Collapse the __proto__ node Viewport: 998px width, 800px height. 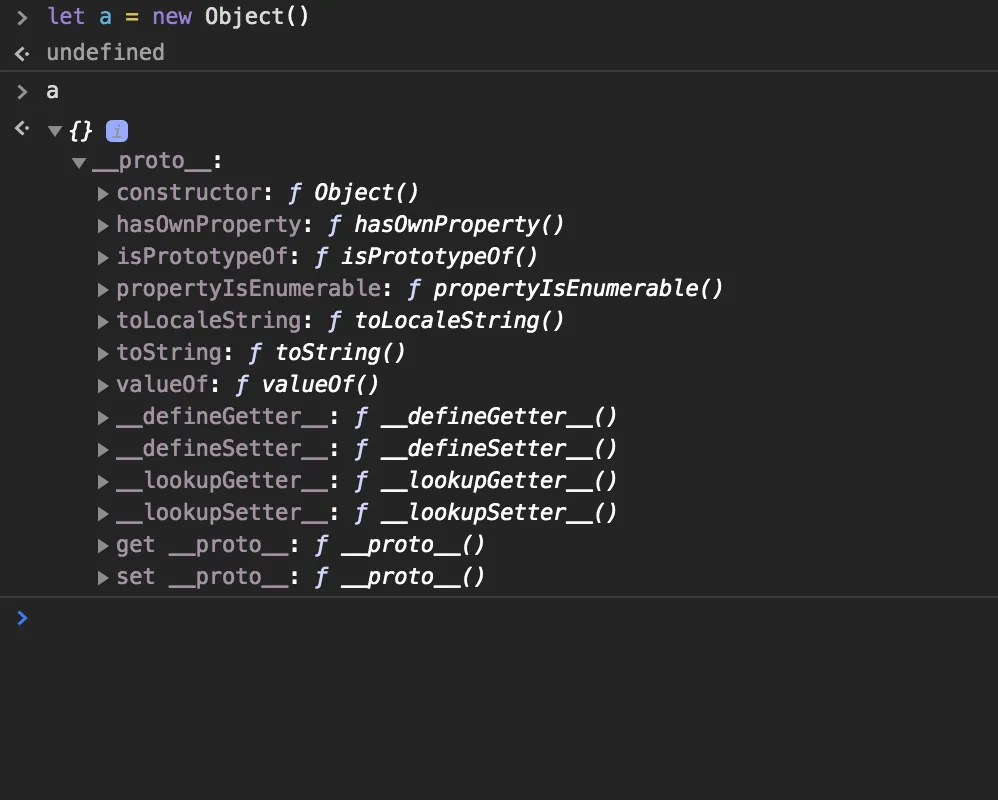[79, 162]
